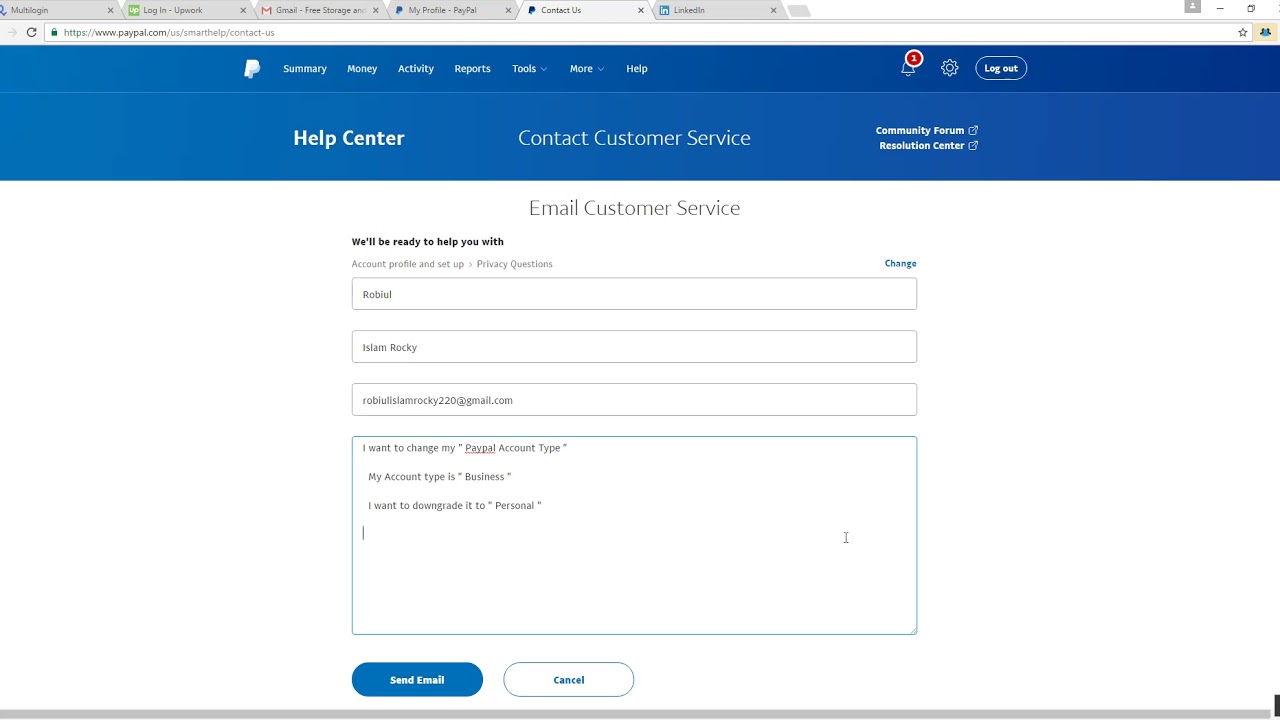Expand the More dropdown menu

click(x=587, y=69)
